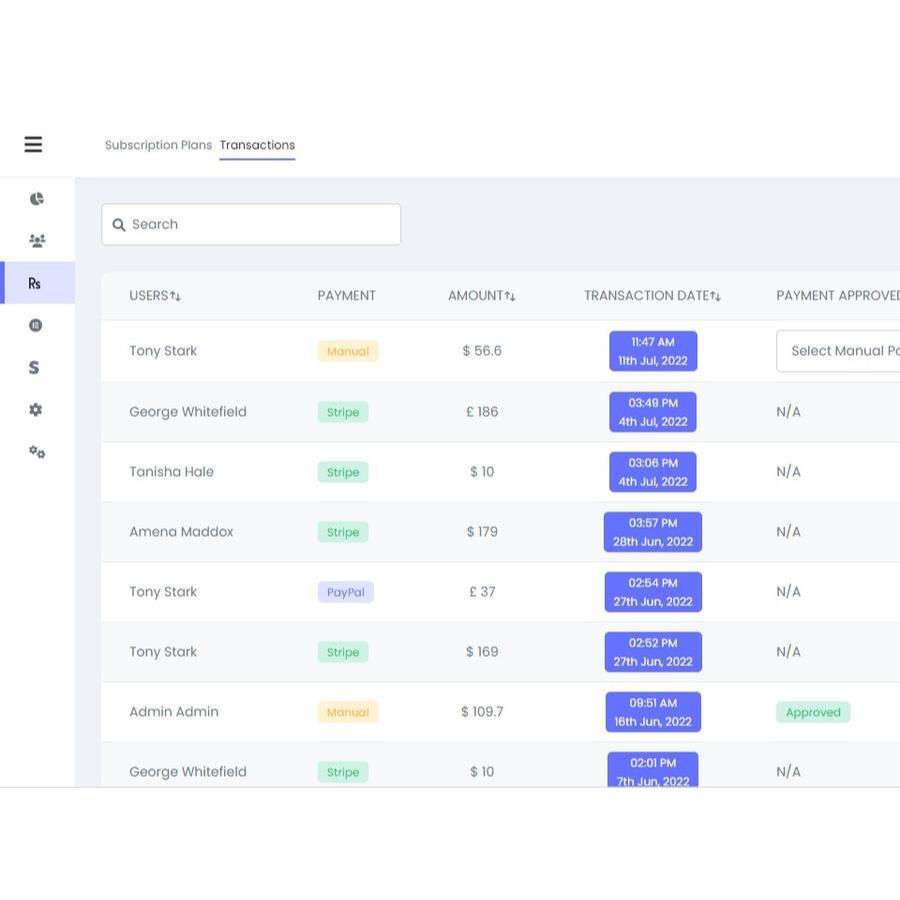
Task: Switch to the Transactions tab
Action: (257, 145)
